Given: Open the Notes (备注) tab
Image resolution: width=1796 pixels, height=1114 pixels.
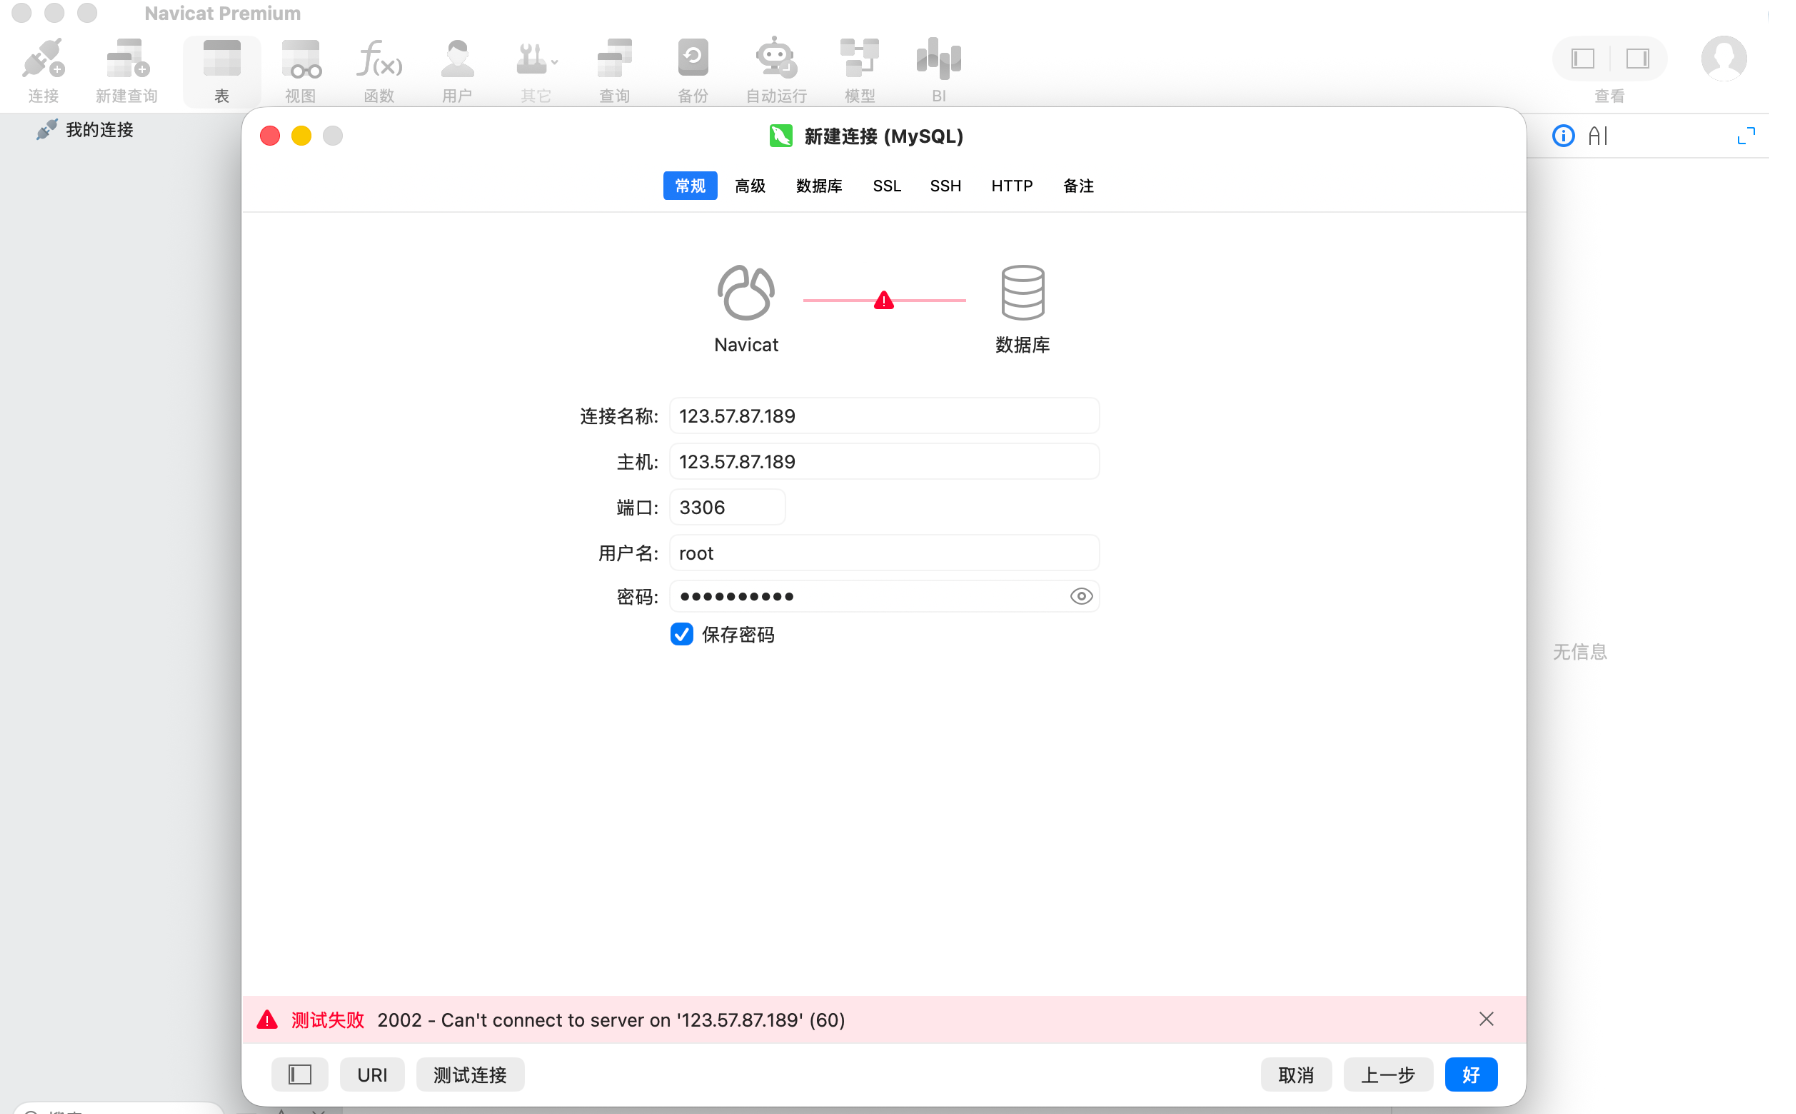Looking at the screenshot, I should (x=1078, y=186).
